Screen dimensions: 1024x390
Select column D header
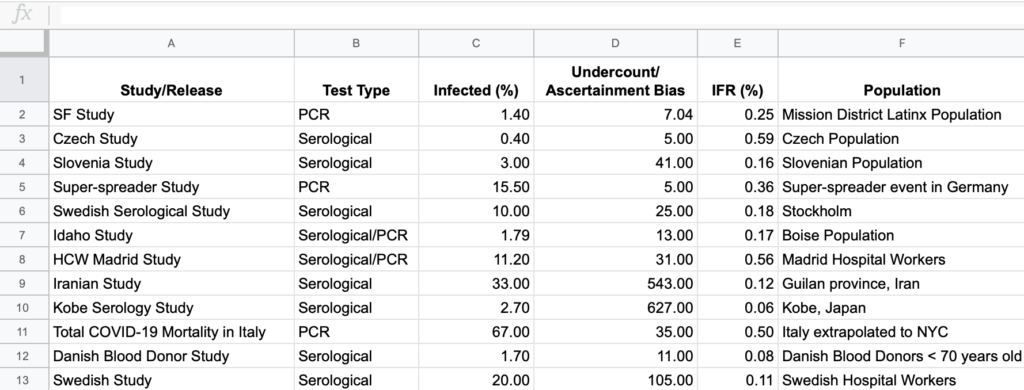(x=615, y=43)
